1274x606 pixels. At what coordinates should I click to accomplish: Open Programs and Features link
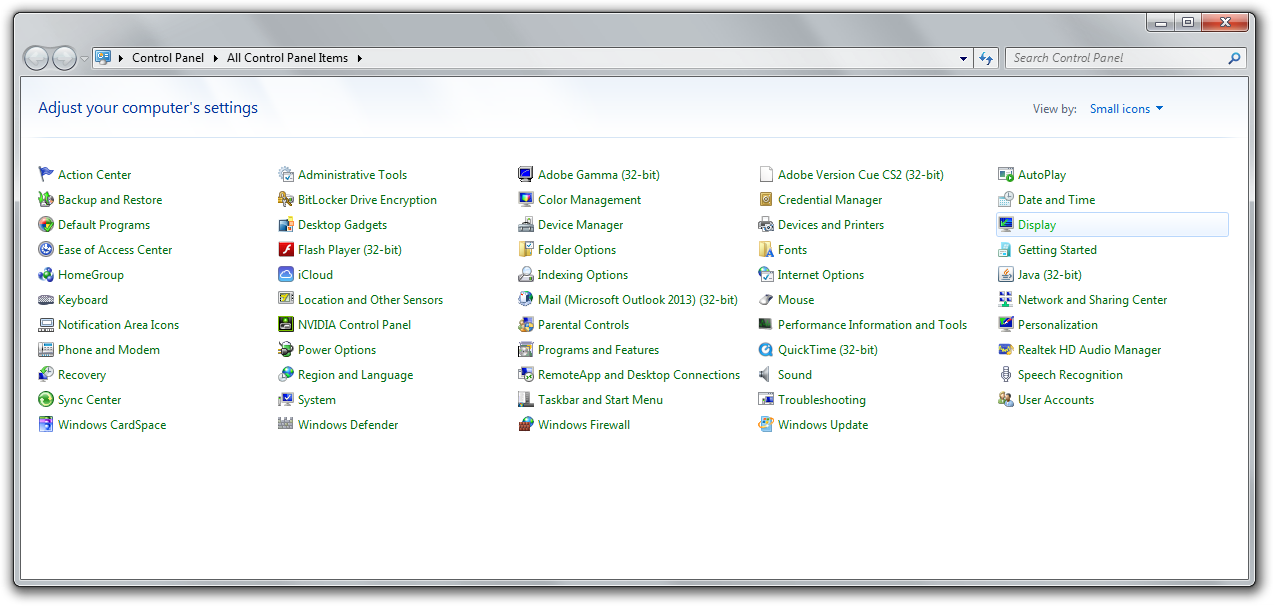598,349
